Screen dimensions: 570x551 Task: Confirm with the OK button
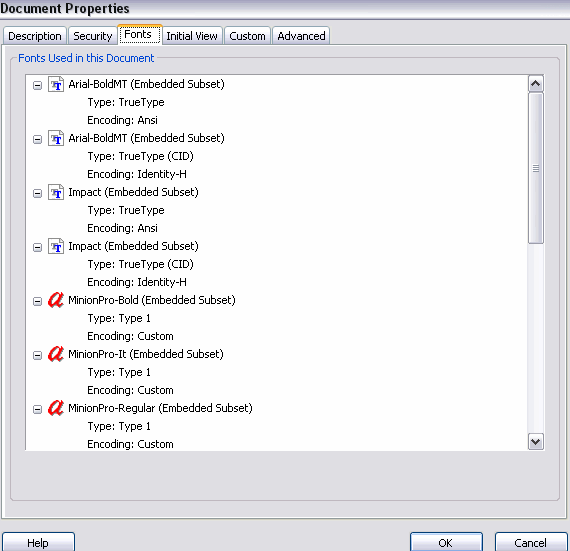click(x=446, y=542)
